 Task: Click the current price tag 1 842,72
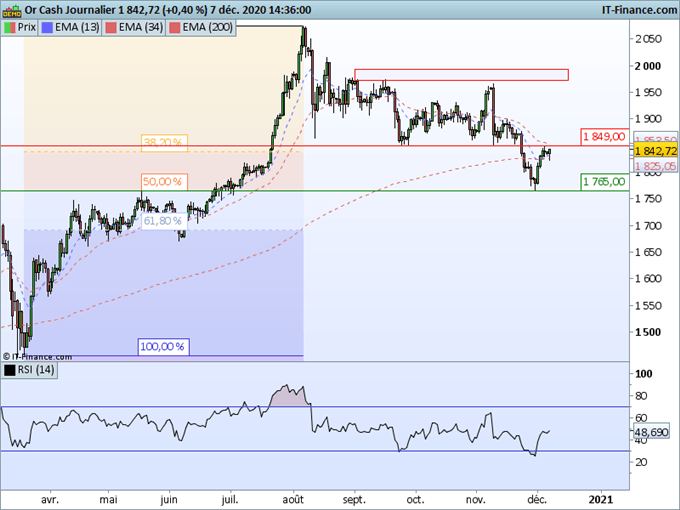tap(655, 151)
